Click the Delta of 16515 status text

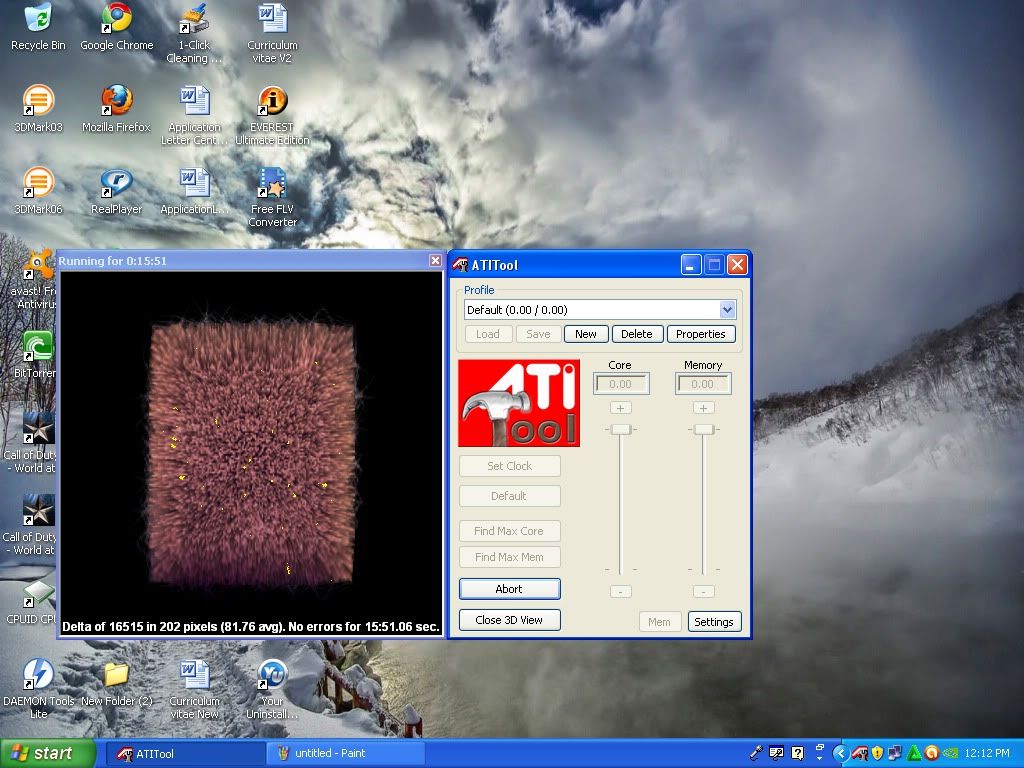[x=251, y=626]
